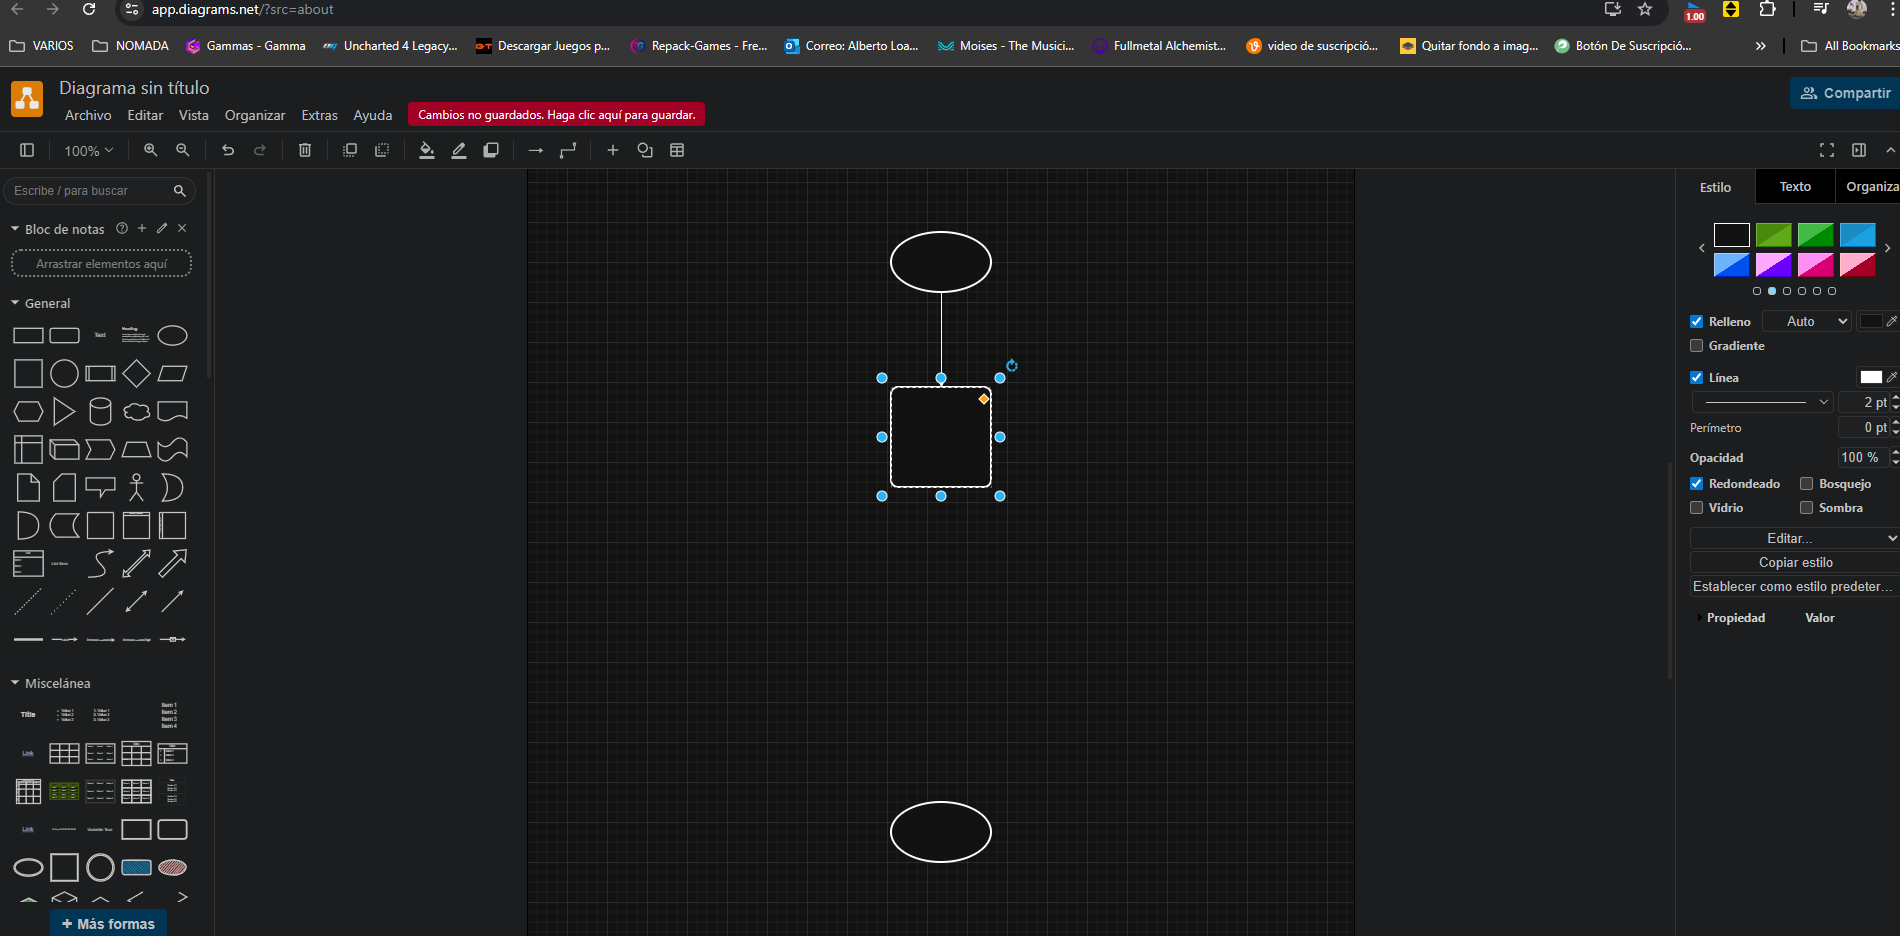Uncheck the Redondeado checkbox
Viewport: 1900px width, 936px height.
click(1696, 484)
